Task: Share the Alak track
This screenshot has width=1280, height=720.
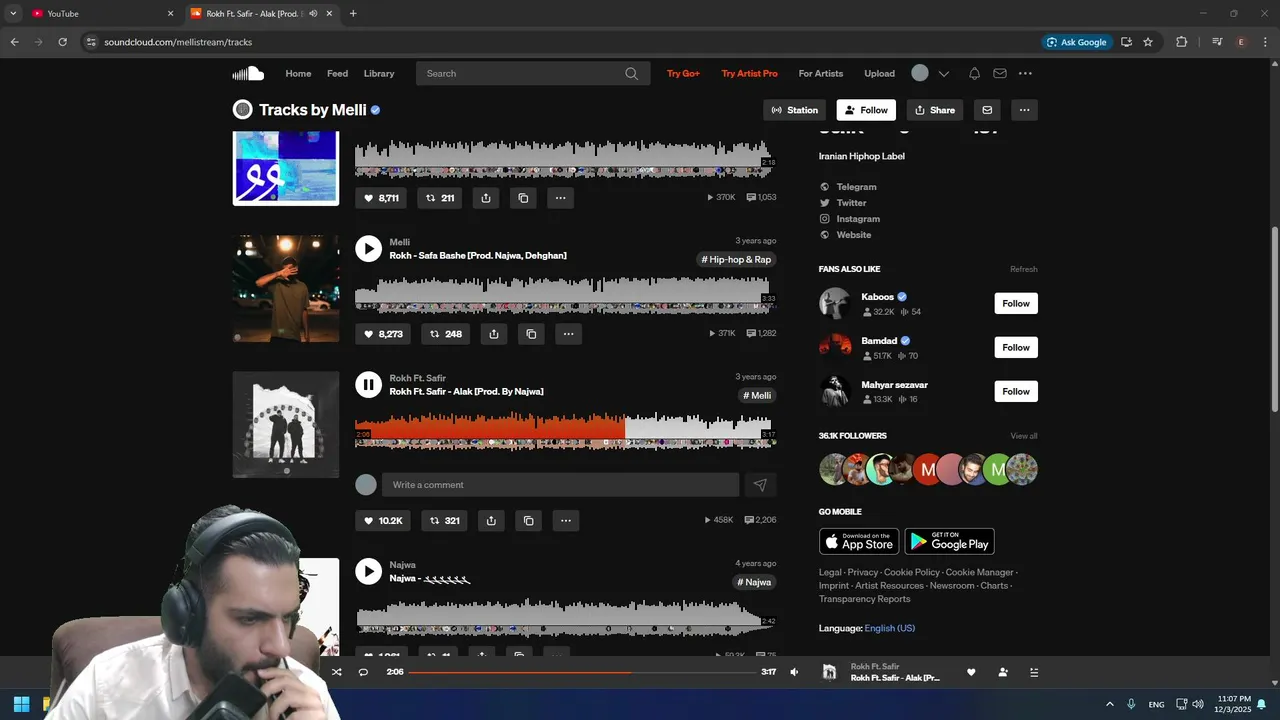Action: pyautogui.click(x=491, y=520)
